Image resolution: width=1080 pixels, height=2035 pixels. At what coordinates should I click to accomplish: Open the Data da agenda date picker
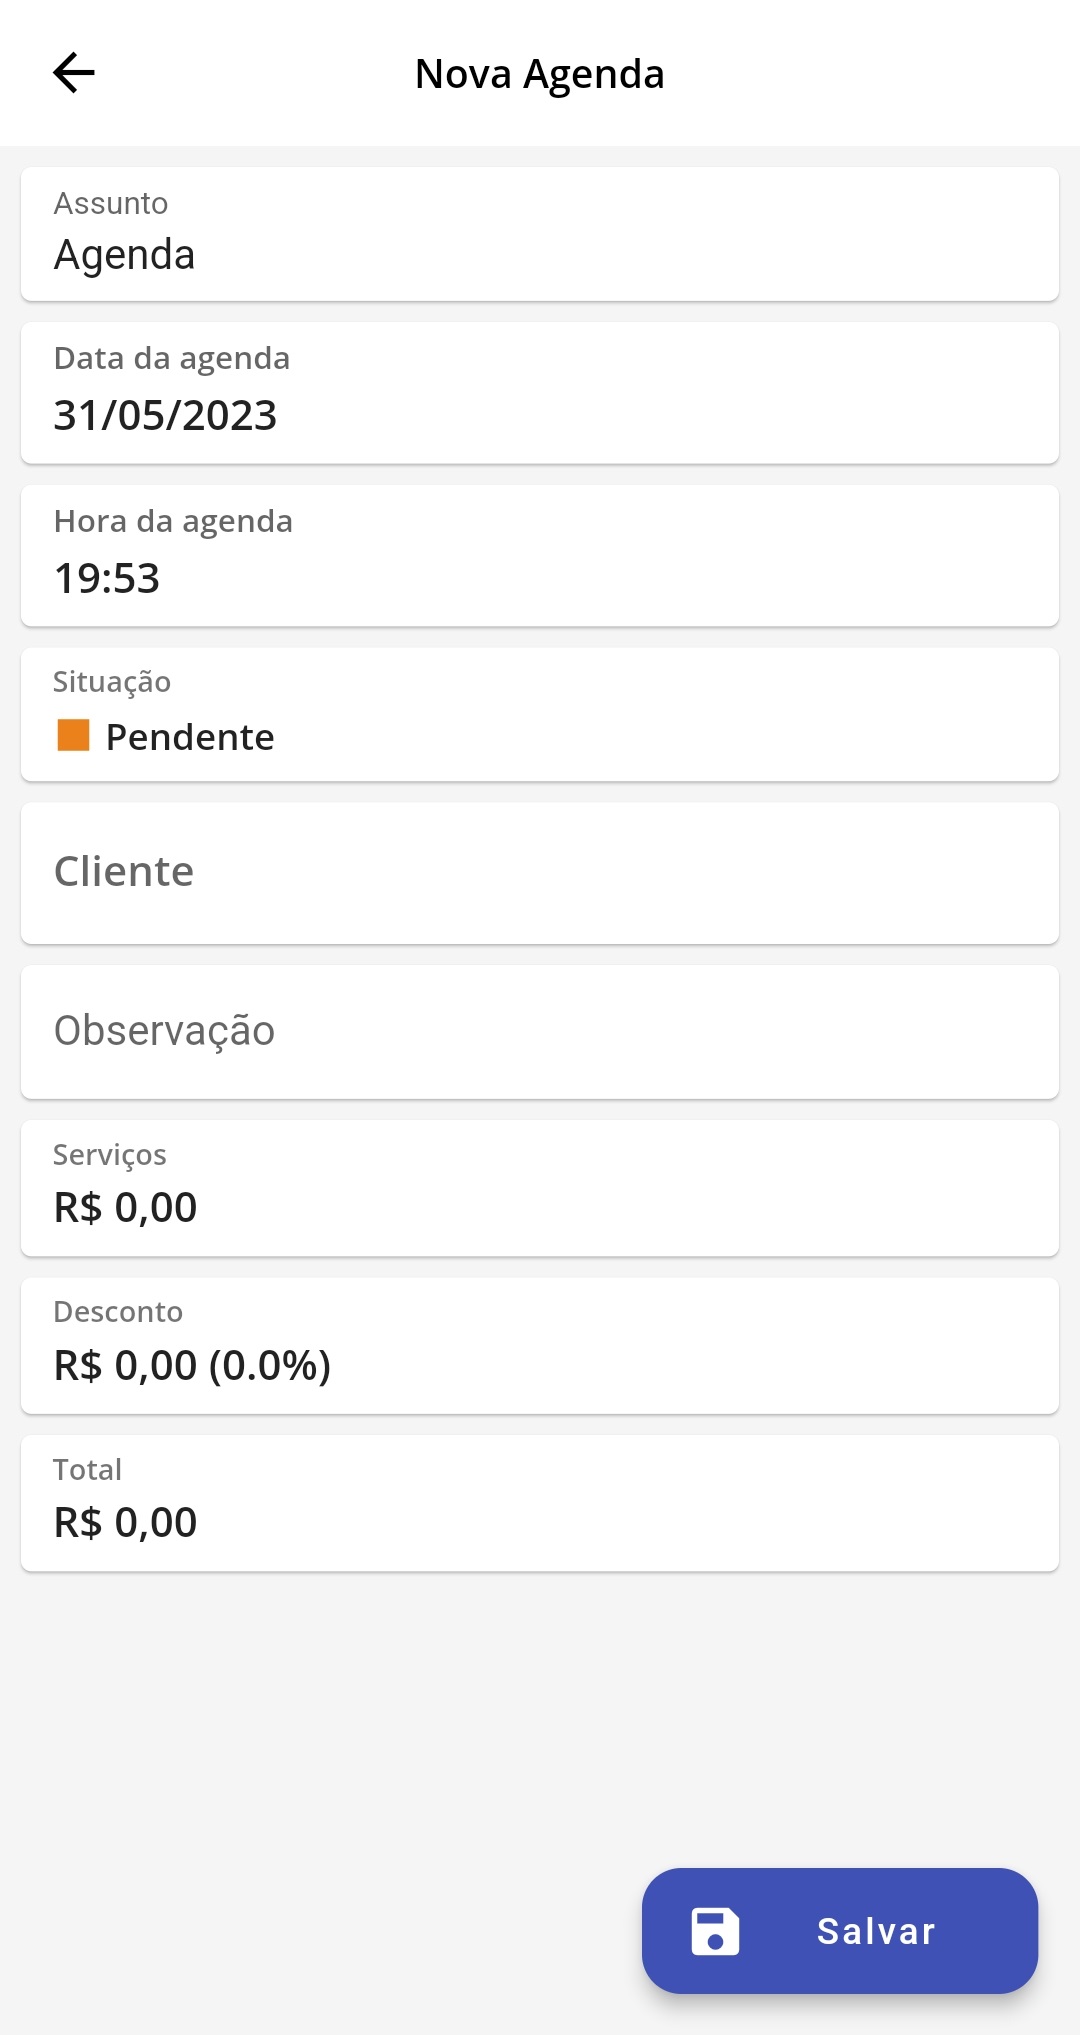pos(540,393)
